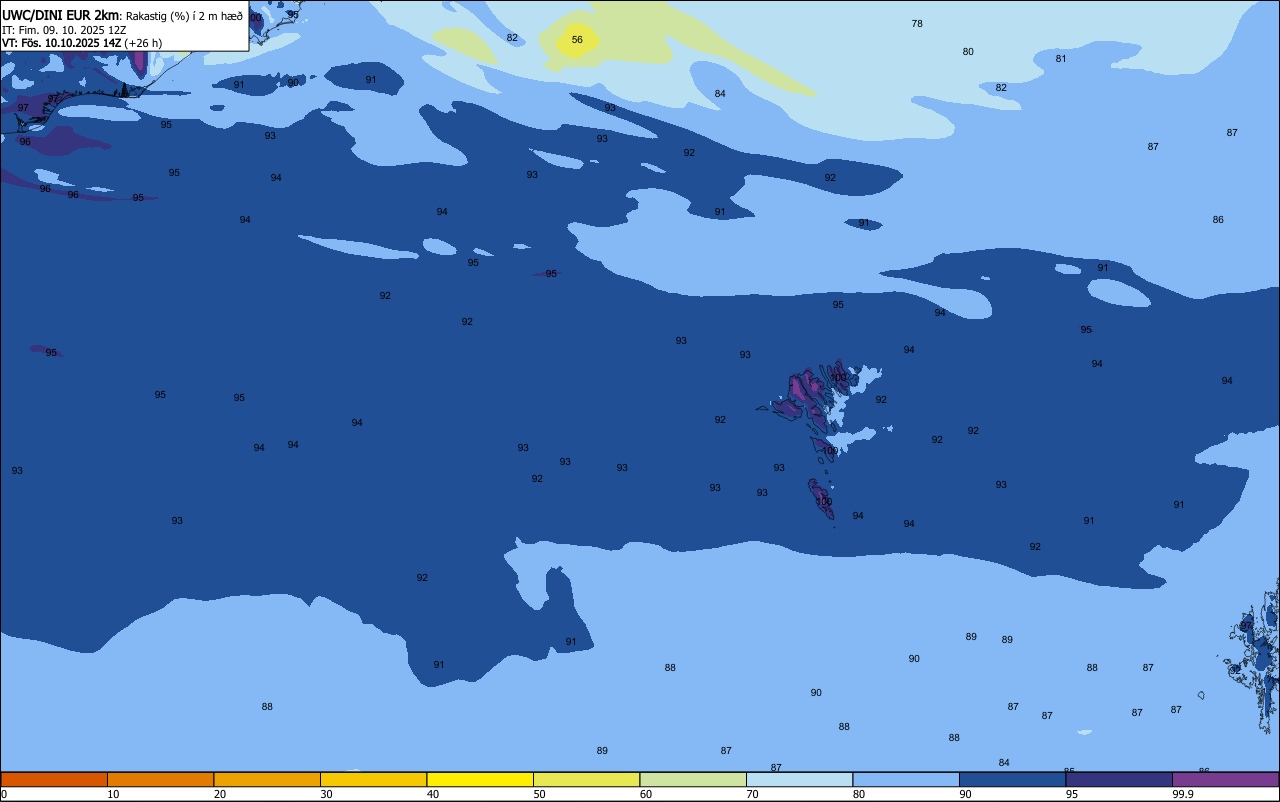The height and width of the screenshot is (802, 1280).
Task: Click the 'IT: Fim. 09. 10. 2025 12Z' line
Action: (x=64, y=30)
